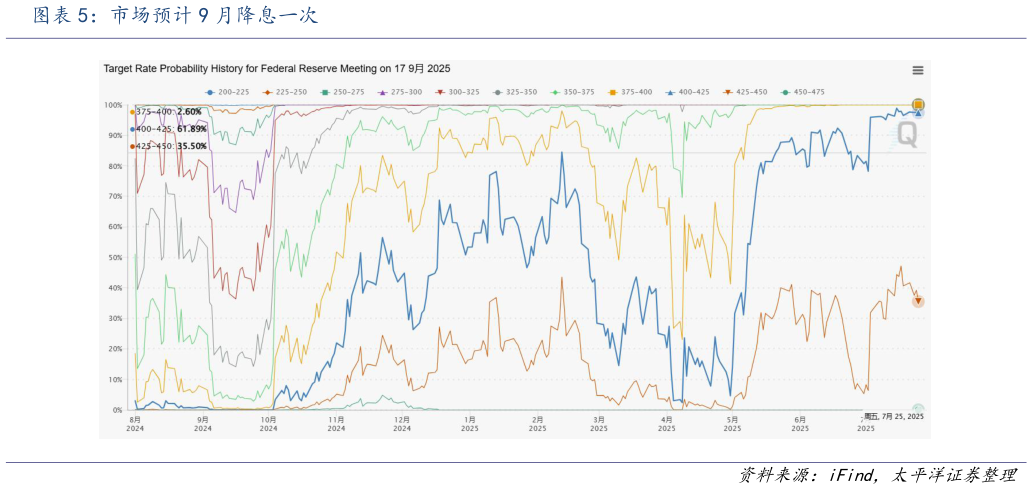Click the green end marker at 0% baseline
This screenshot has width=1032, height=489.
[918, 409]
